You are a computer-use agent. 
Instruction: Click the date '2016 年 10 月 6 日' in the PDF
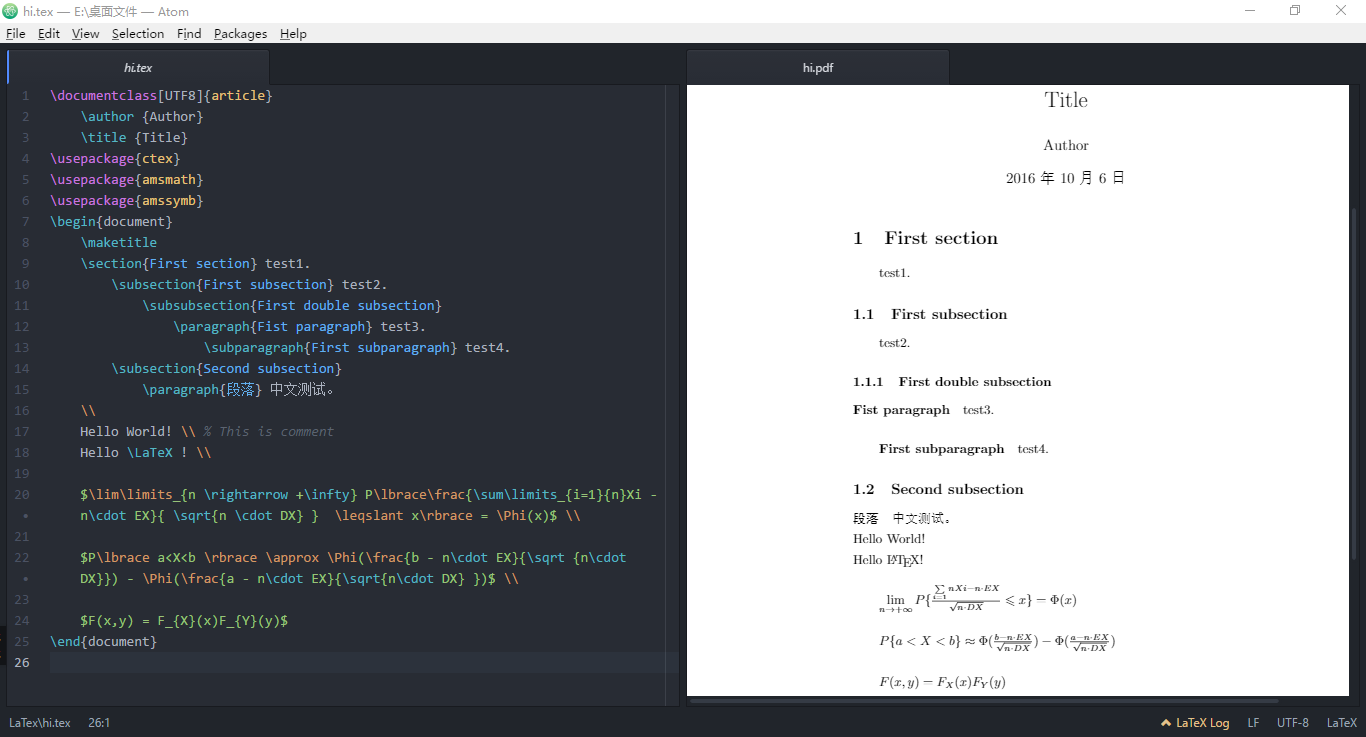[x=1066, y=179]
